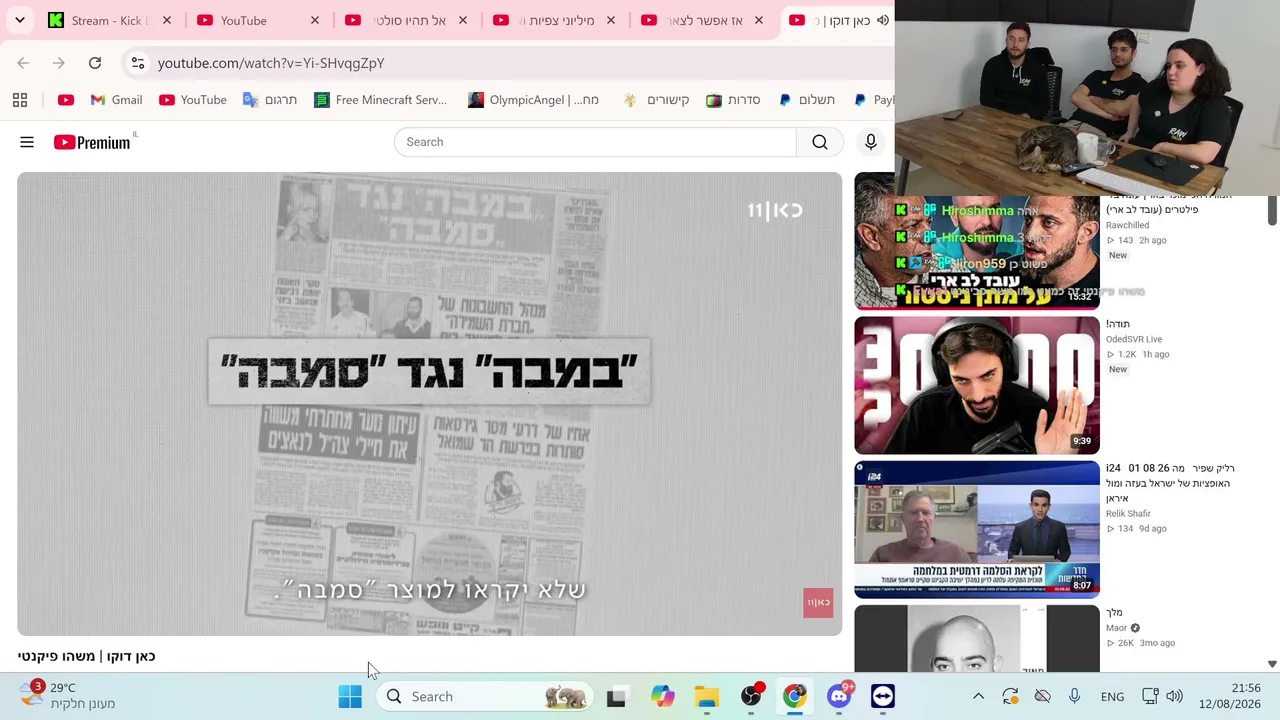The height and width of the screenshot is (720, 1280).
Task: Expand the קישורים bookmark folder
Action: coord(656,100)
